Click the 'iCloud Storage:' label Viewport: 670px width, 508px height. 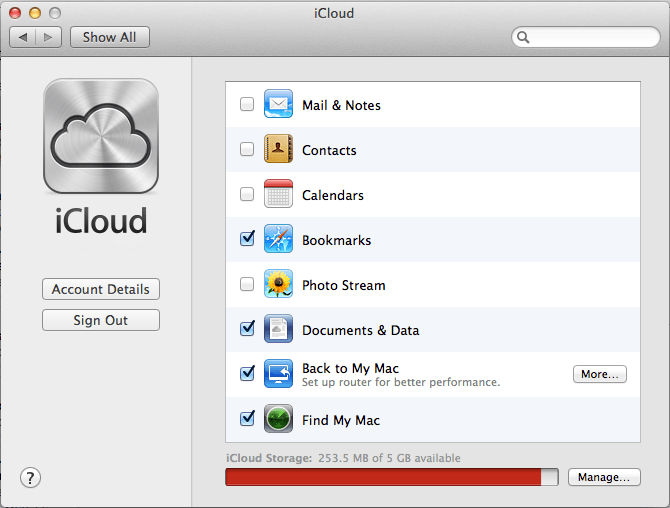coord(269,458)
